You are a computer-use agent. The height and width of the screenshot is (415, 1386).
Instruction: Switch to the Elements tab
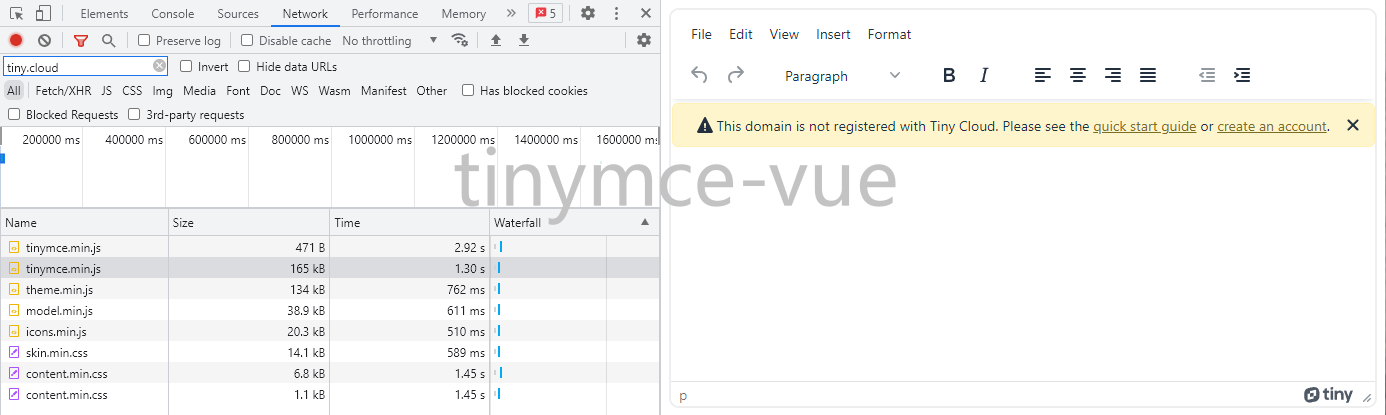click(104, 14)
